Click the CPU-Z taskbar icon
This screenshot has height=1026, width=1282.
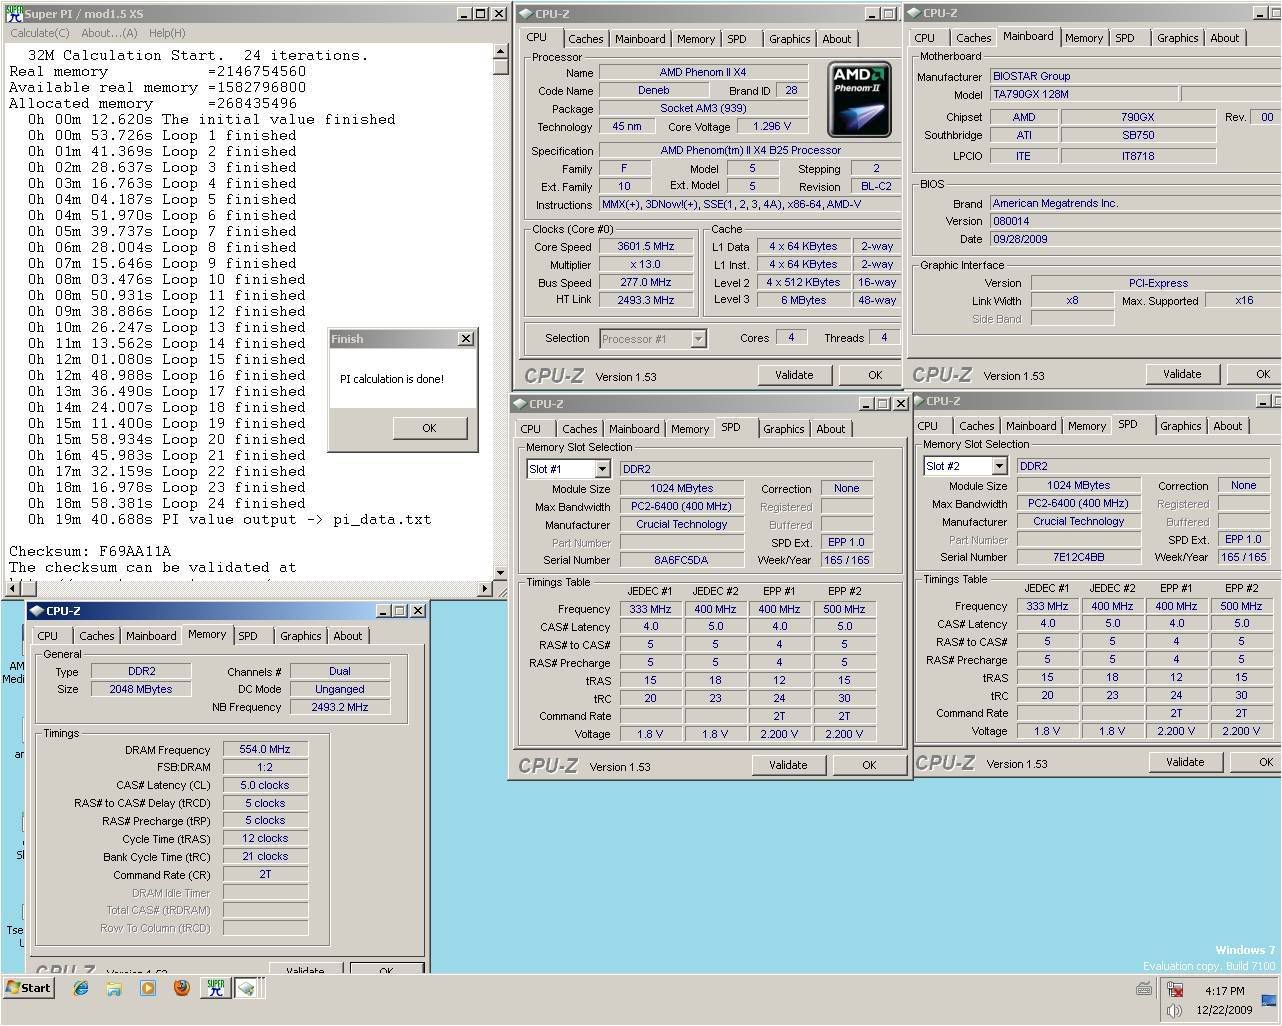pos(246,988)
